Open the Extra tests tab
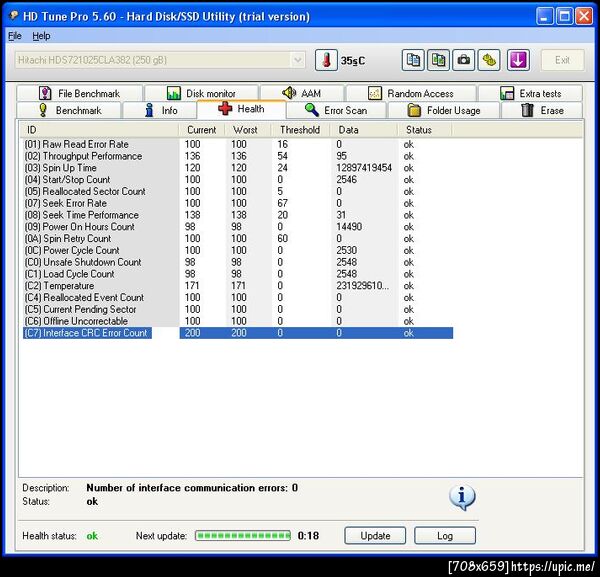Image resolution: width=600 pixels, height=577 pixels. point(531,93)
